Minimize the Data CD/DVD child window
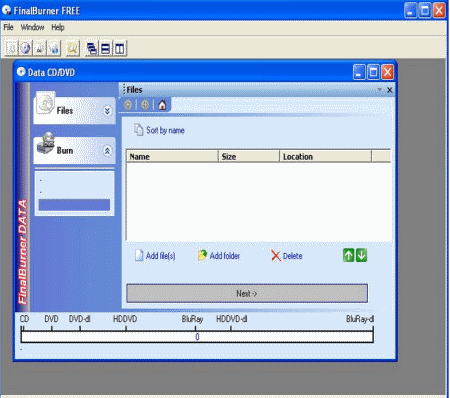 tap(359, 72)
